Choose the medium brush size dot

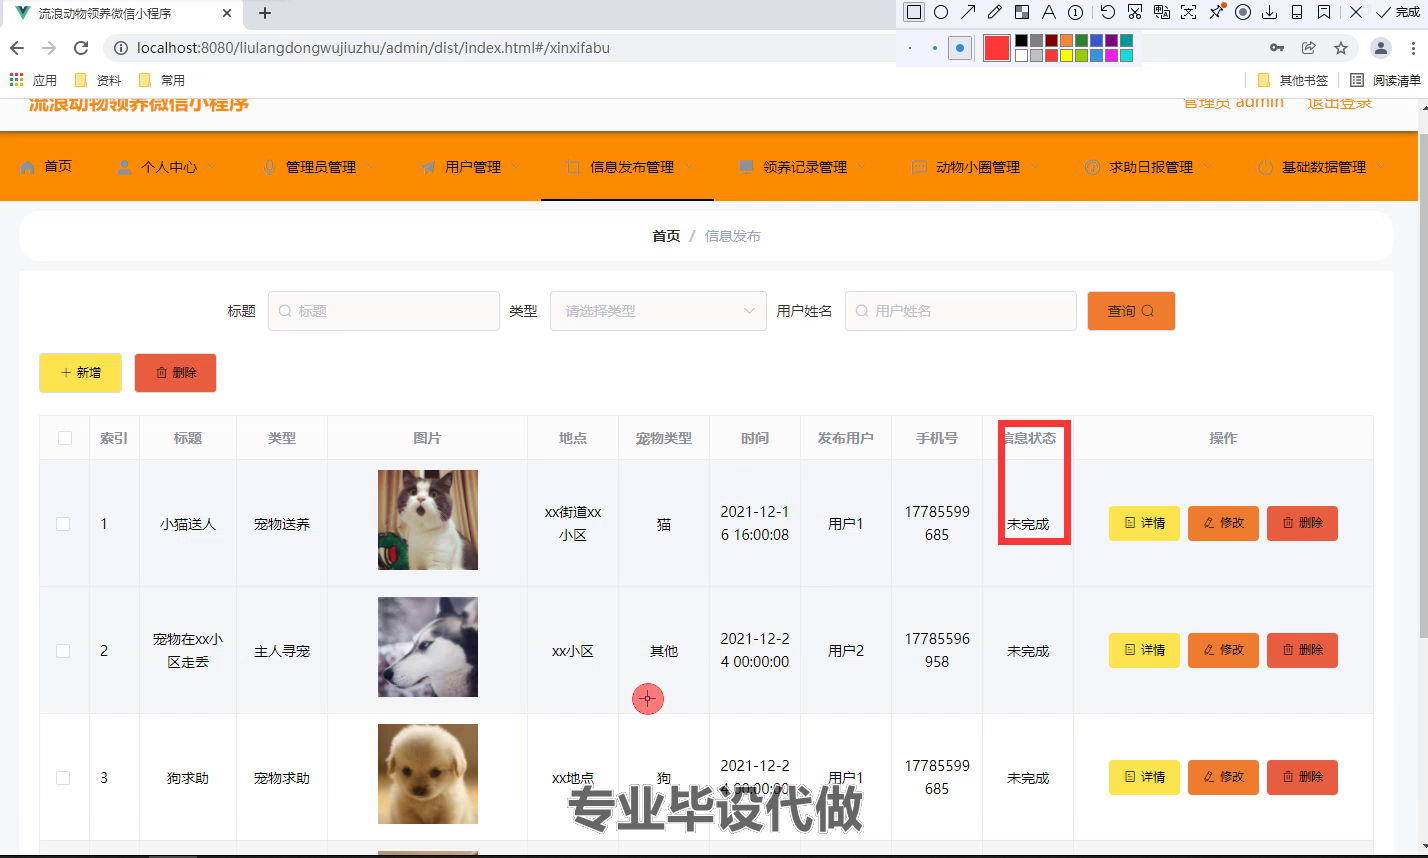[x=935, y=48]
